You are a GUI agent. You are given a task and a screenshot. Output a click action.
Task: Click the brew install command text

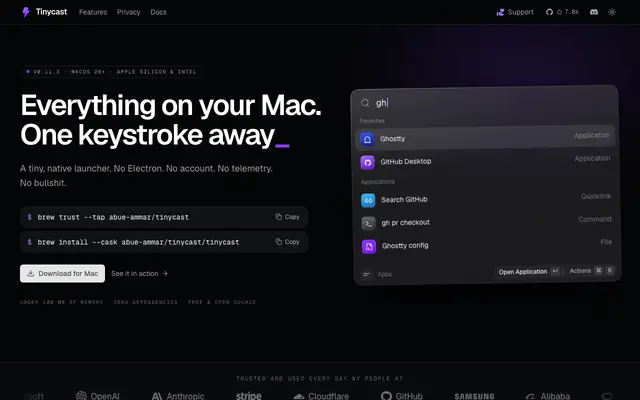pos(138,242)
